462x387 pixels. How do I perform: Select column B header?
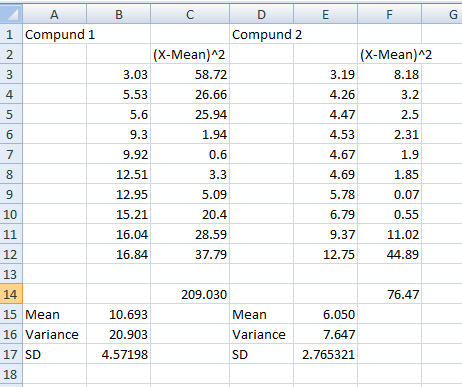(x=118, y=14)
